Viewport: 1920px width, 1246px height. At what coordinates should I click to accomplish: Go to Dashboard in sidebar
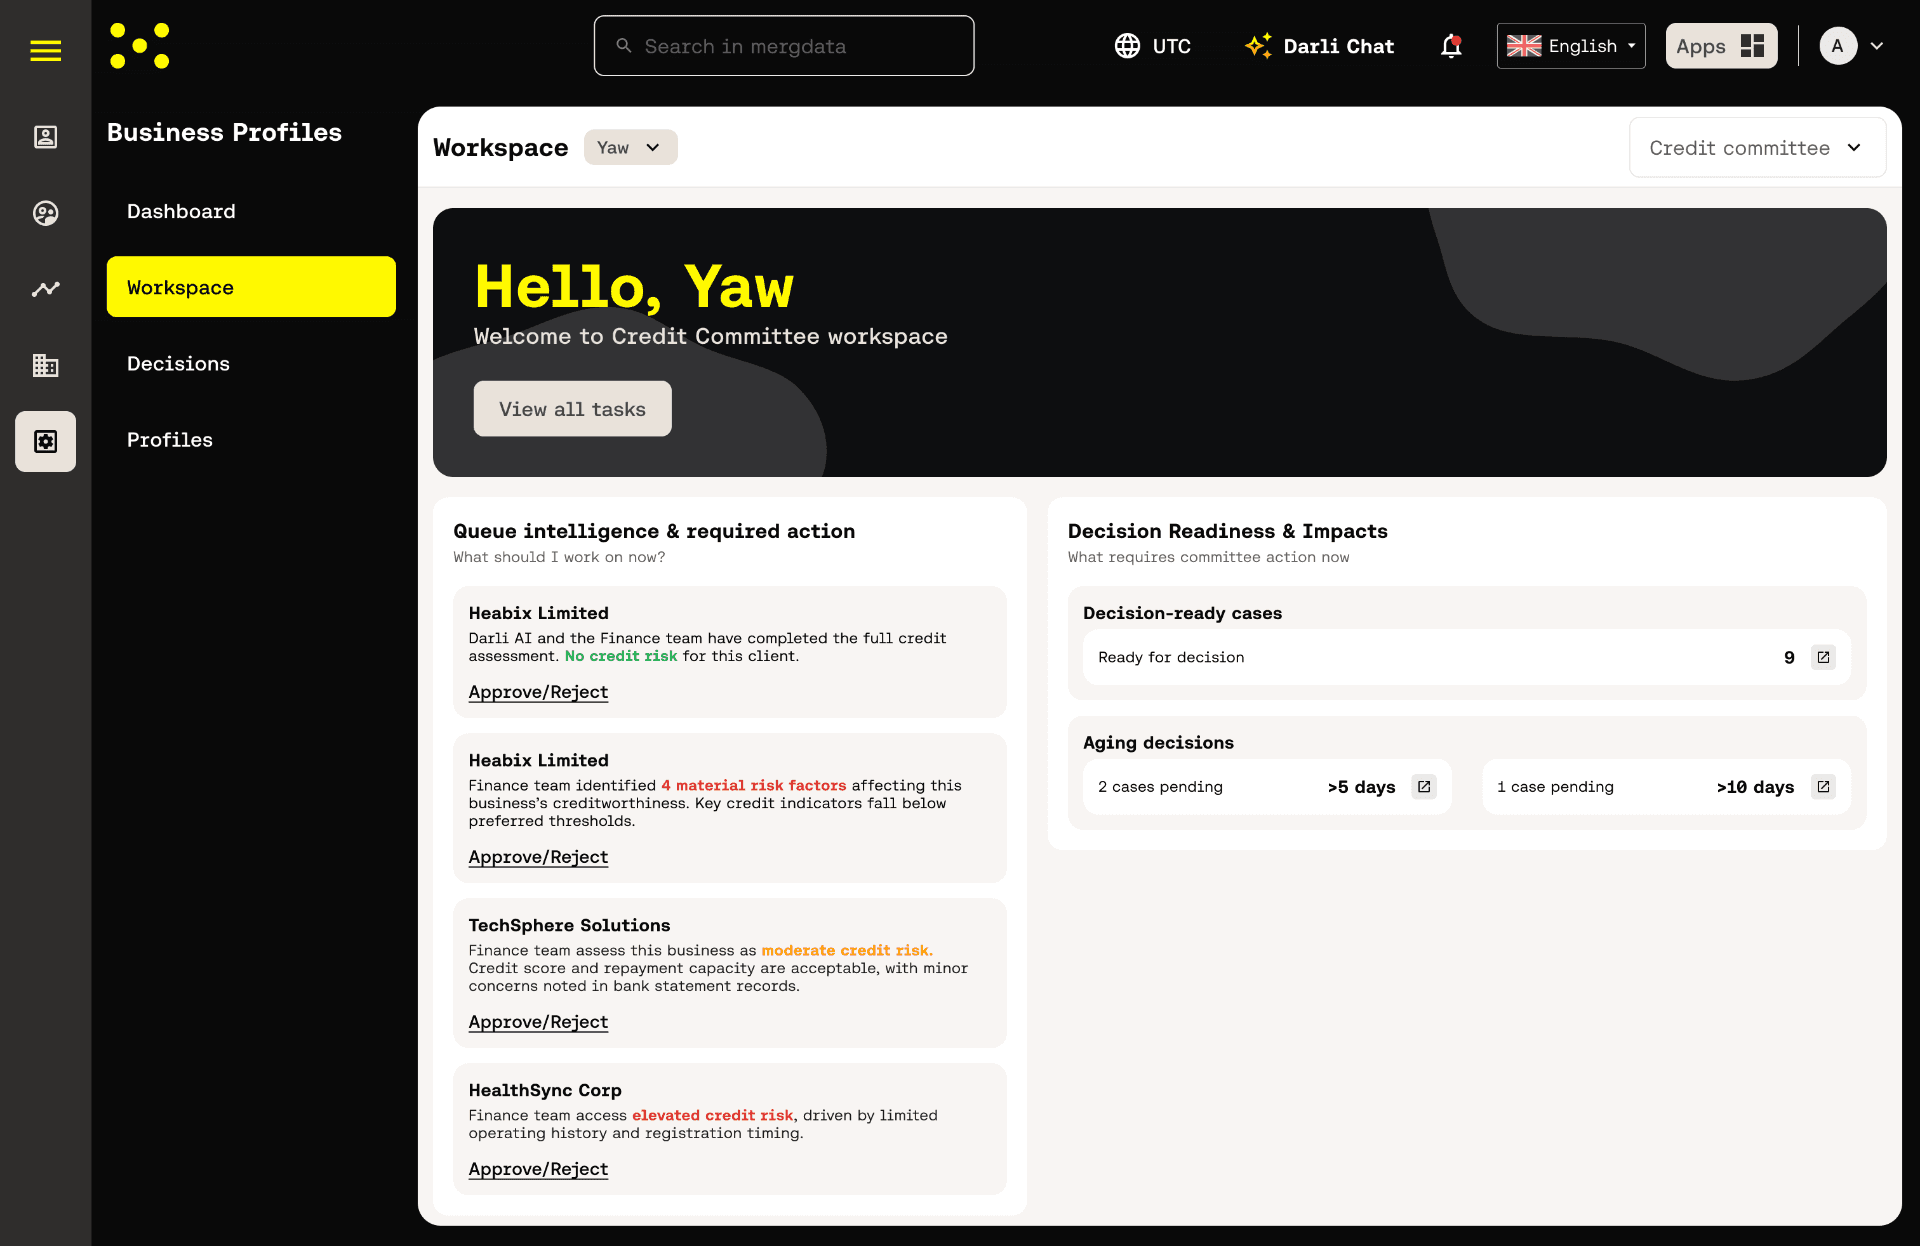[181, 211]
